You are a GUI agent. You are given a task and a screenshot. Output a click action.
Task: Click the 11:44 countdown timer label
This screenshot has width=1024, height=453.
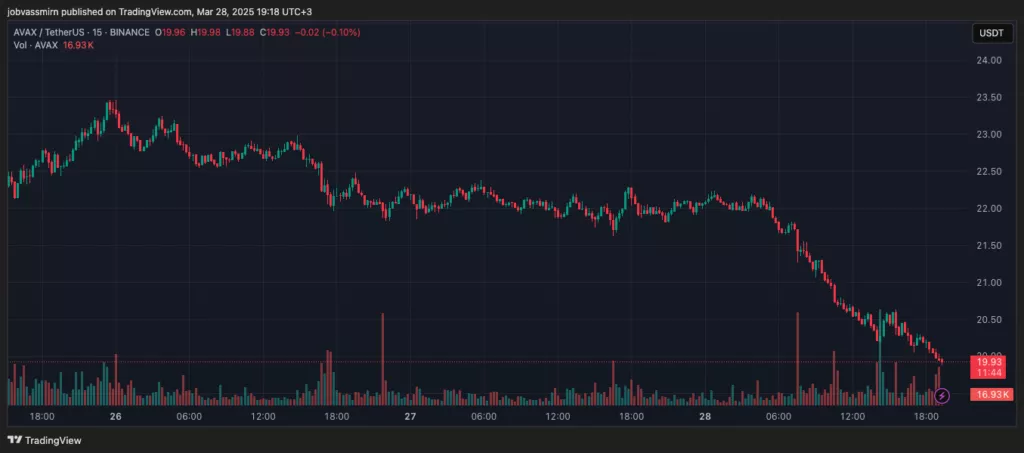click(989, 373)
